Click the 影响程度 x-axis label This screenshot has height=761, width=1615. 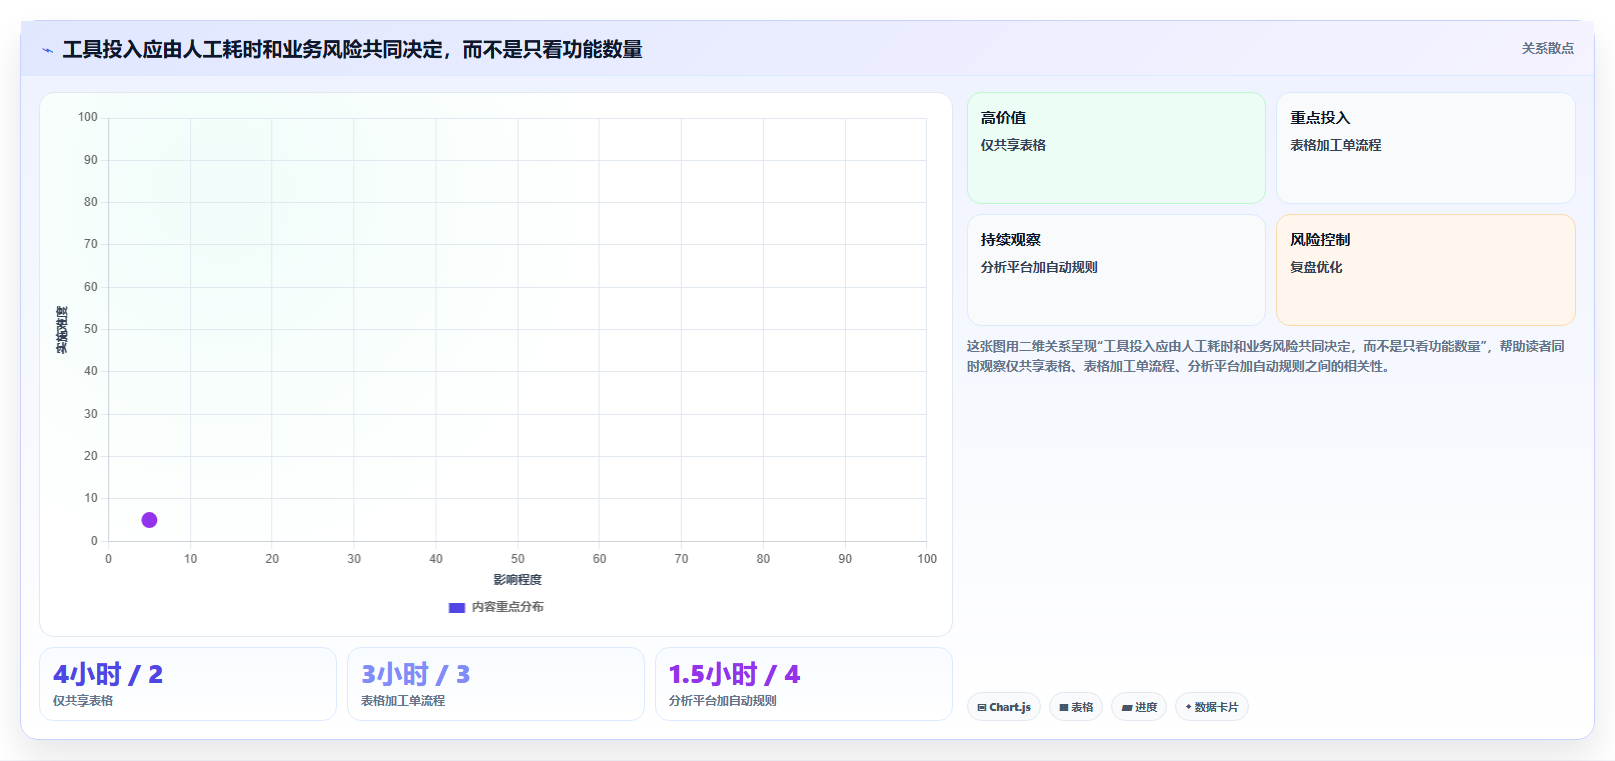[x=517, y=580]
